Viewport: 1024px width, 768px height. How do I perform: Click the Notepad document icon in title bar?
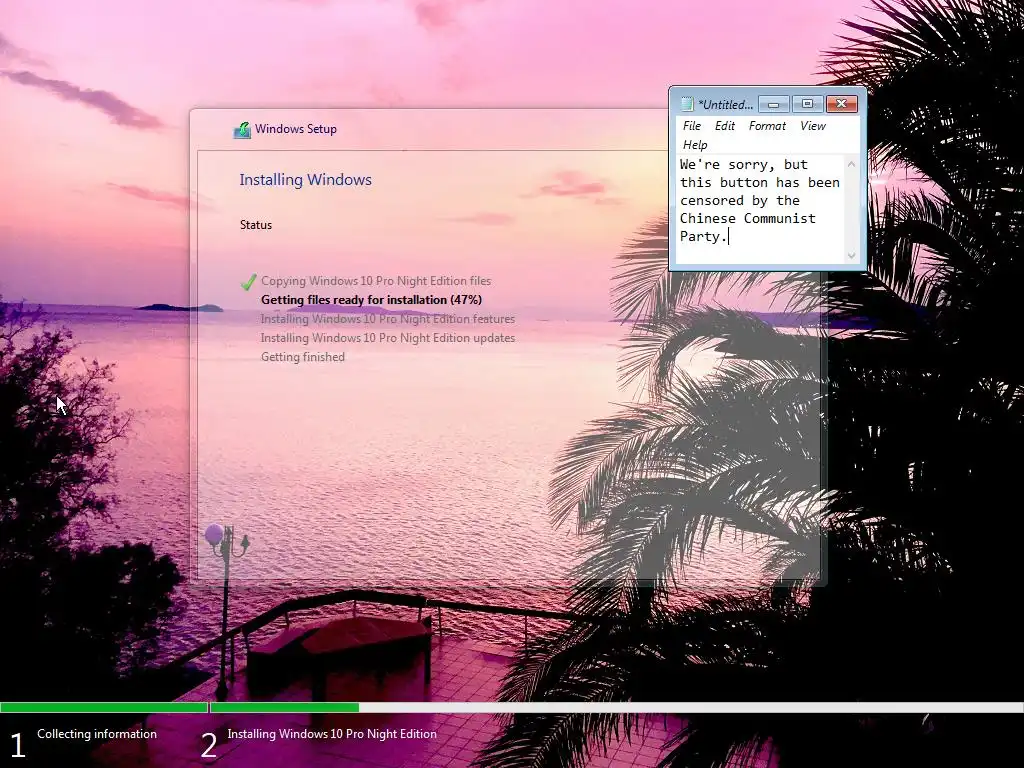tap(686, 104)
